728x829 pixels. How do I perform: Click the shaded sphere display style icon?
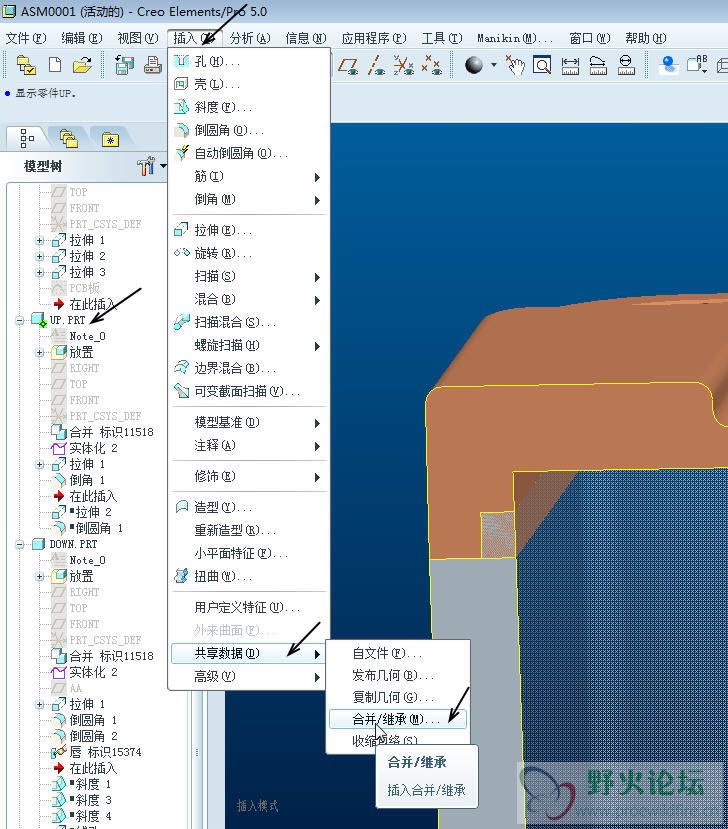coord(474,65)
